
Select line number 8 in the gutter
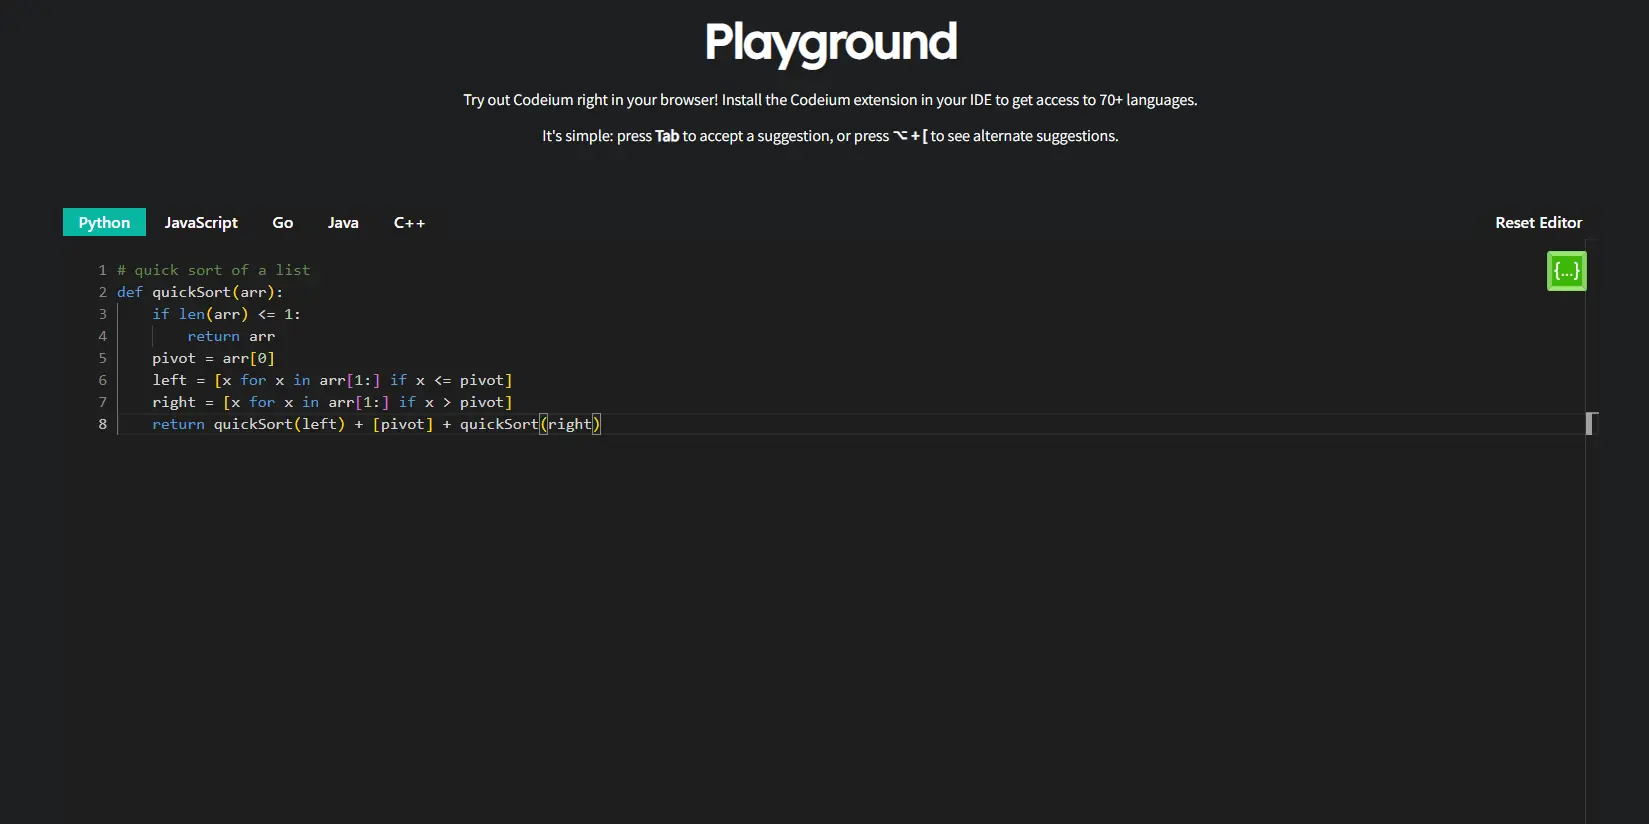[x=102, y=424]
